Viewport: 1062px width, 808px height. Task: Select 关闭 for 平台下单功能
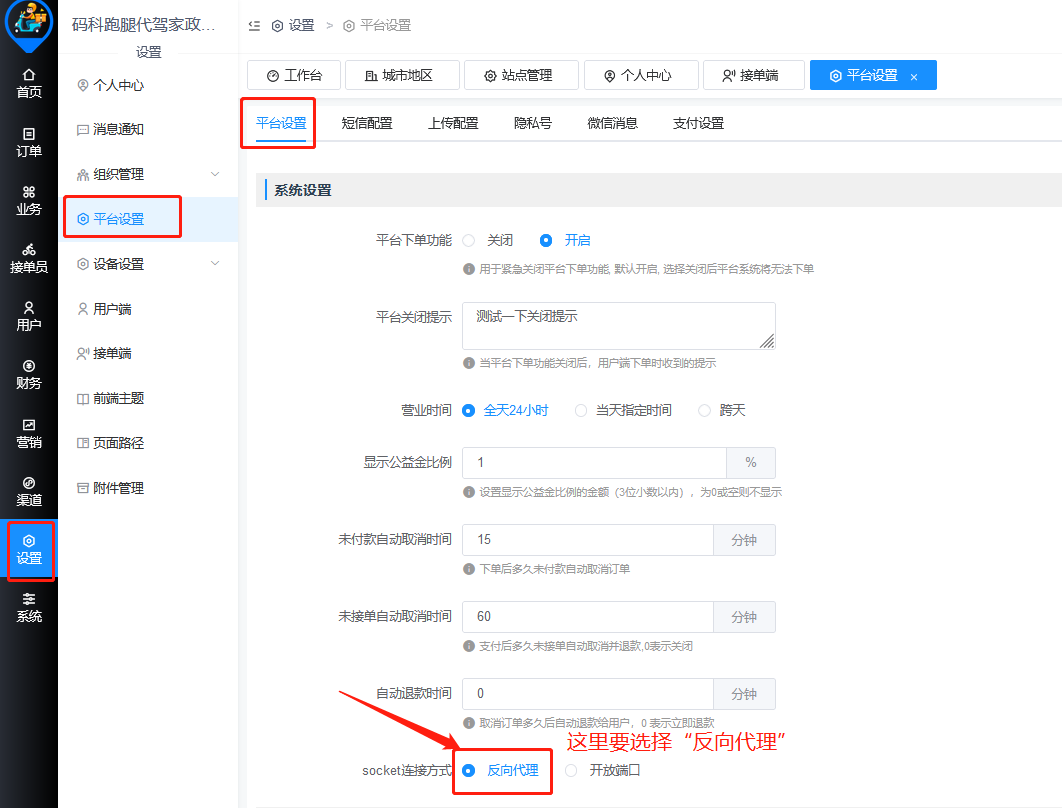[x=488, y=240]
